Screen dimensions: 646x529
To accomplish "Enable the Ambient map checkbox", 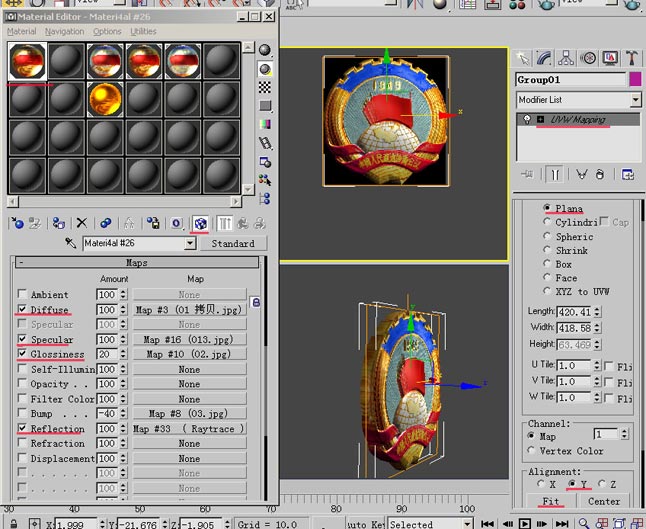I will pyautogui.click(x=22, y=294).
